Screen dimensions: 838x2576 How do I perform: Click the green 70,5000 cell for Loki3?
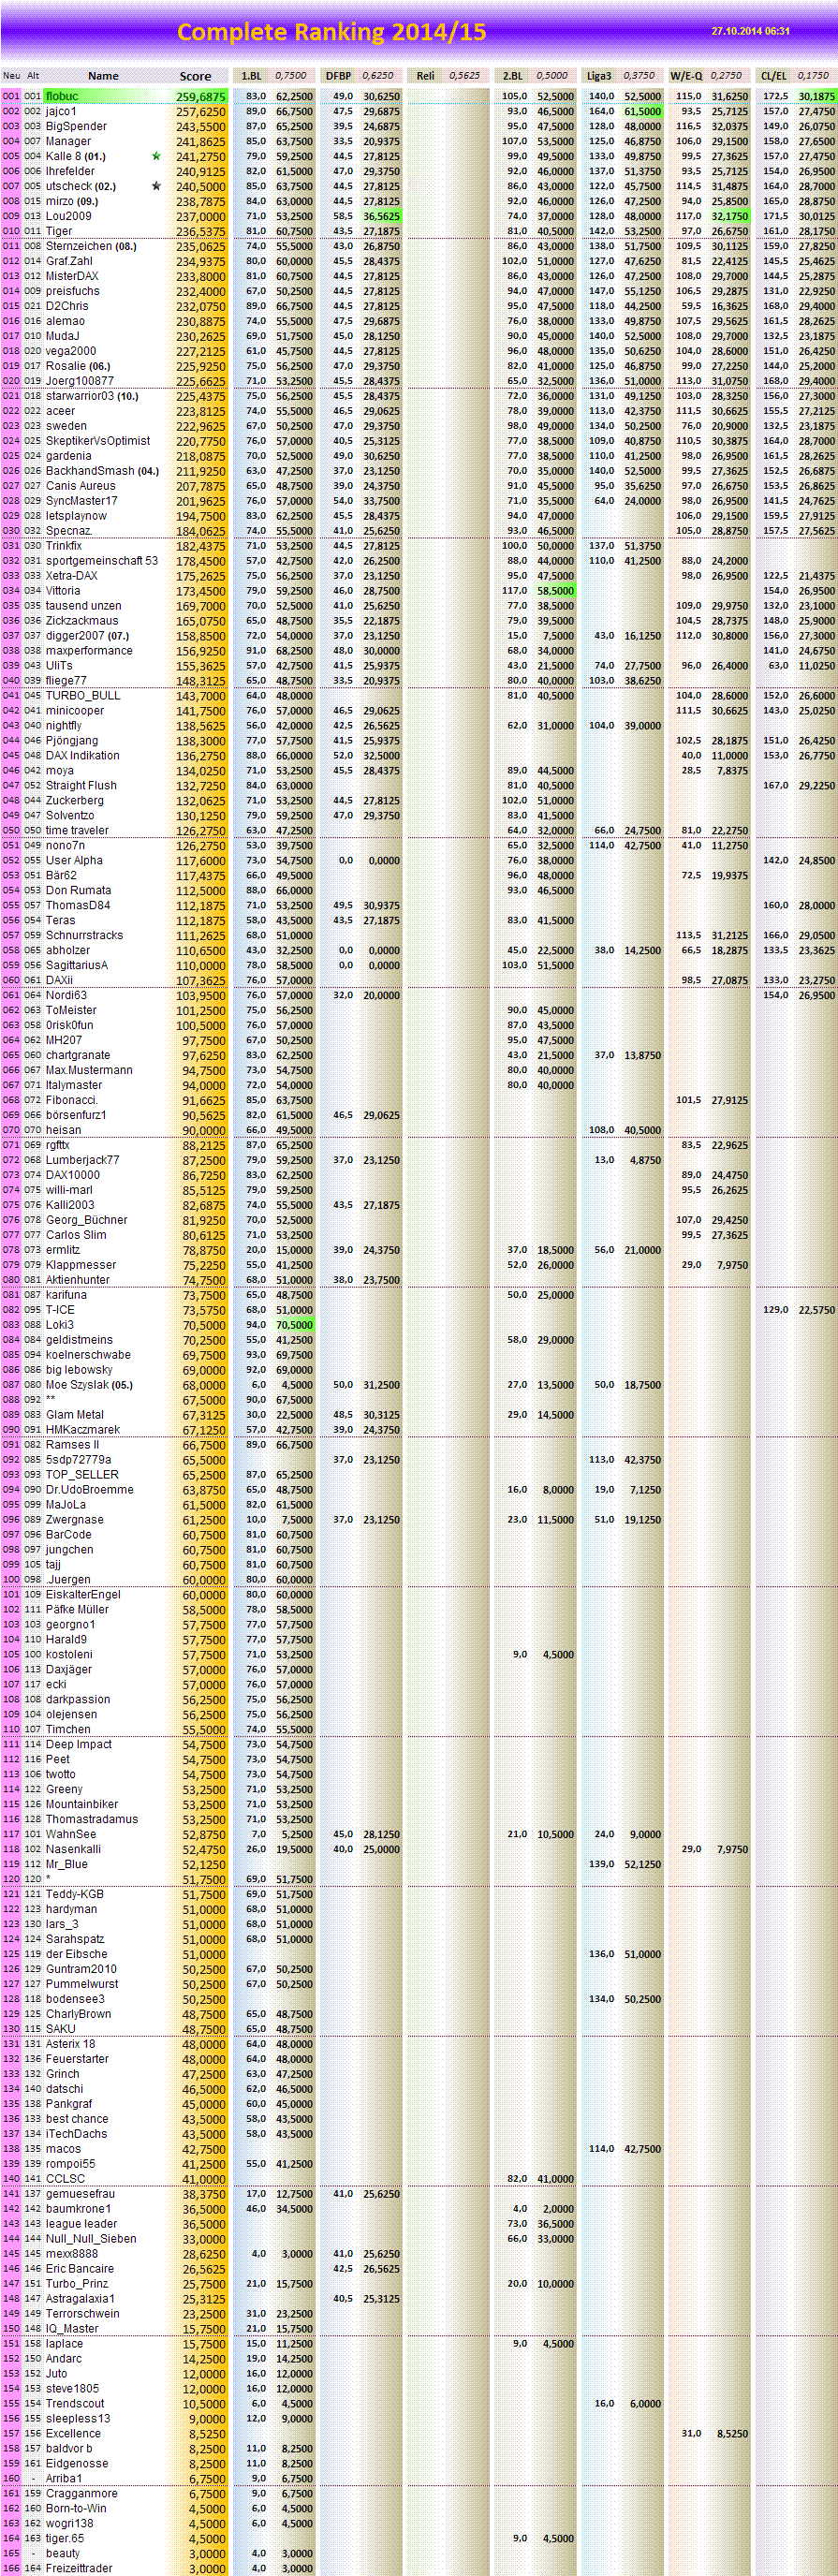tap(294, 1325)
